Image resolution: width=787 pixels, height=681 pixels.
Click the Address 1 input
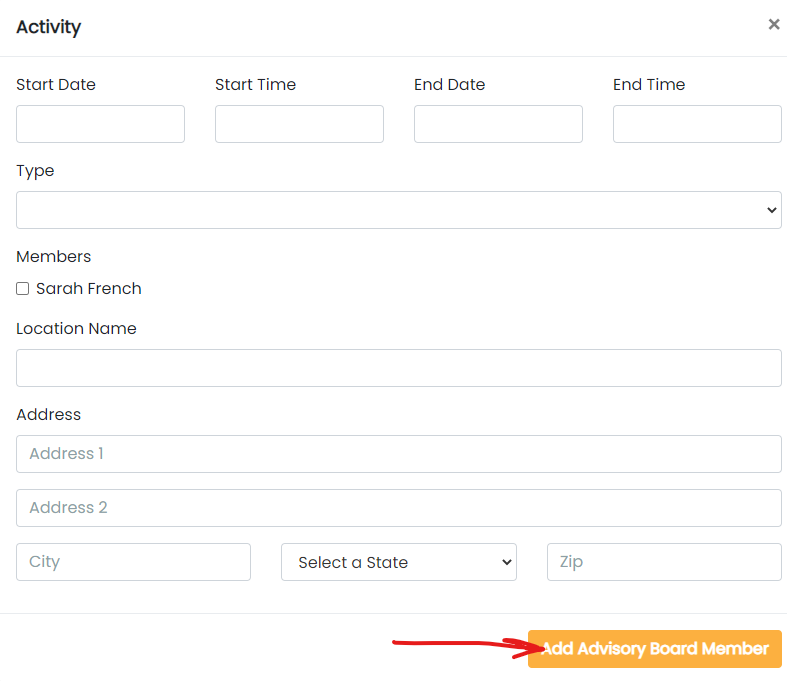click(x=398, y=454)
